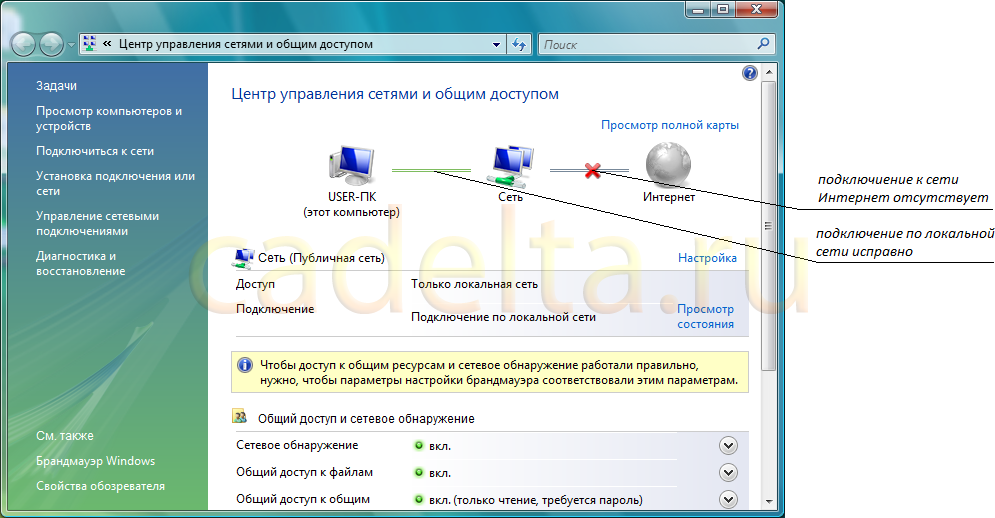This screenshot has height=518, width=995.
Task: Expand the Сетевое обнаружение section
Action: (x=728, y=446)
